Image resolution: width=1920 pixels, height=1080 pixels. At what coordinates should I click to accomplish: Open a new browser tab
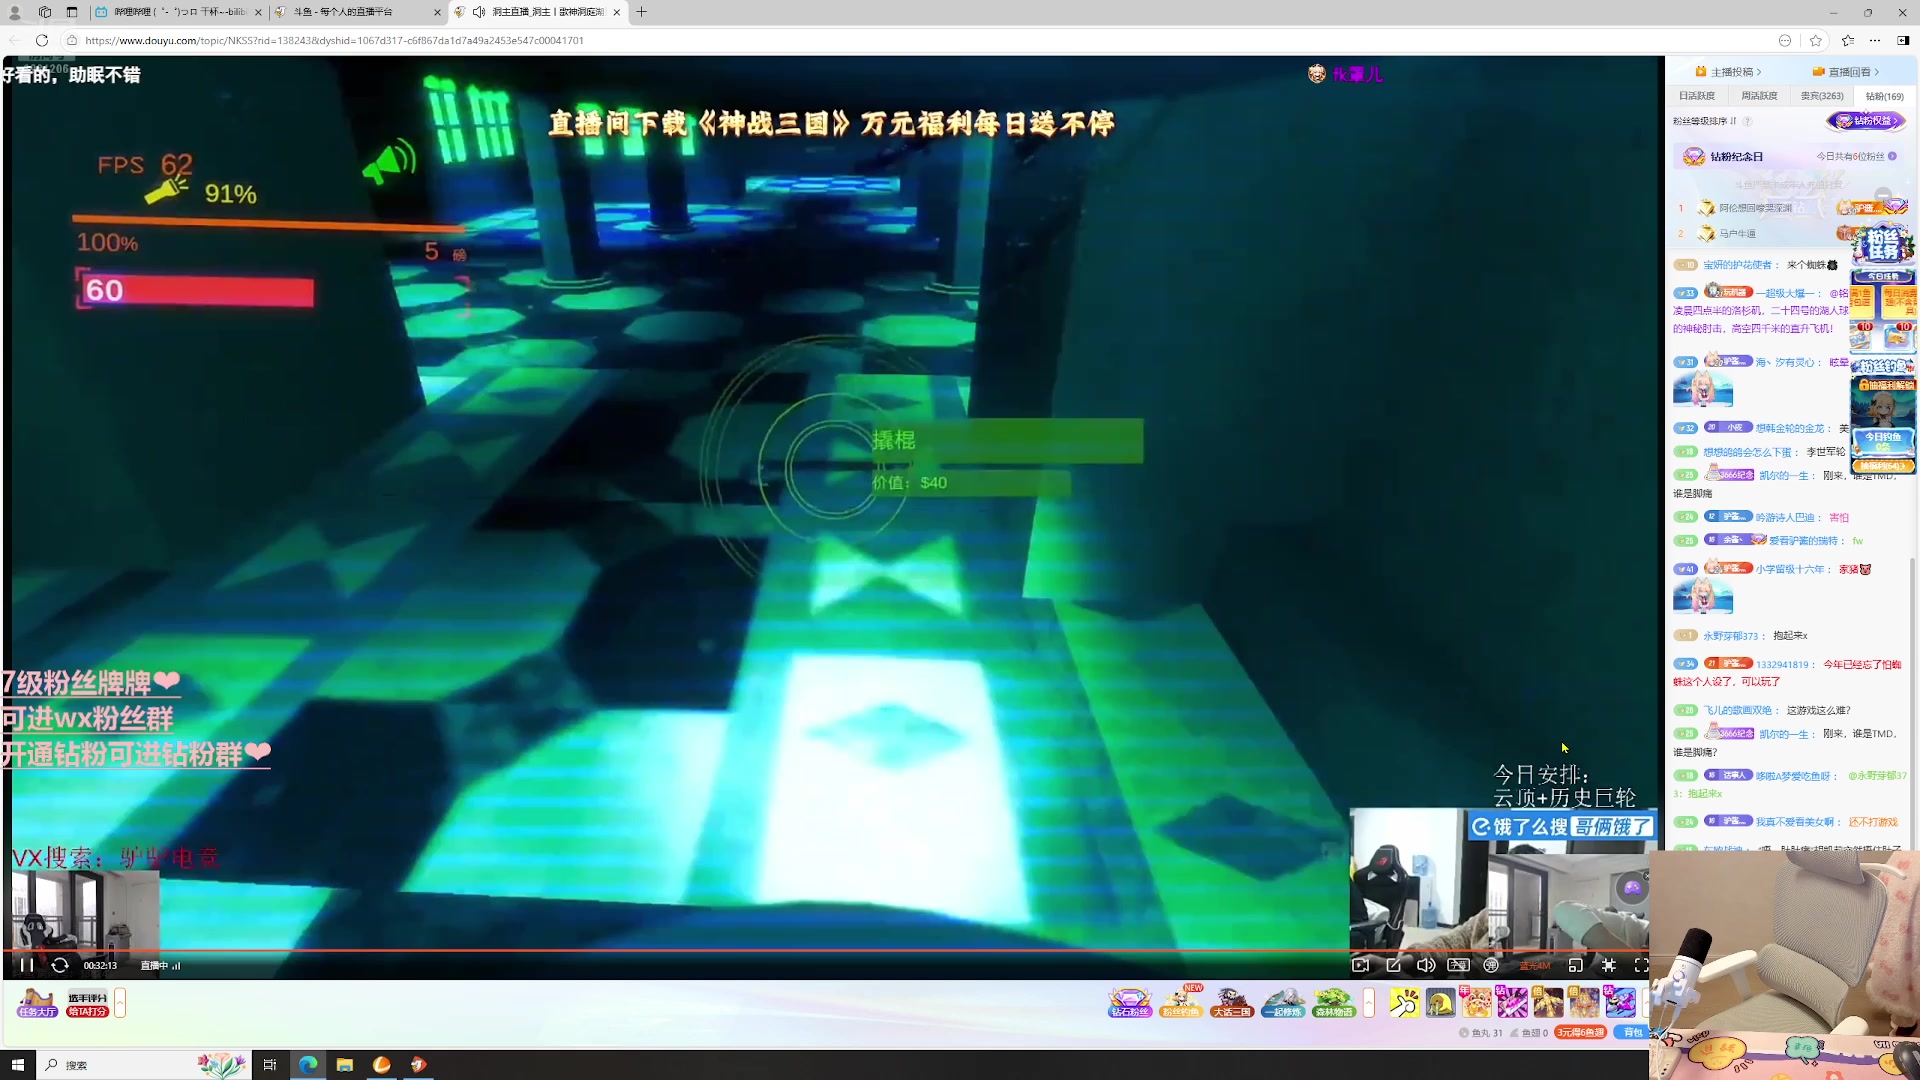641,12
